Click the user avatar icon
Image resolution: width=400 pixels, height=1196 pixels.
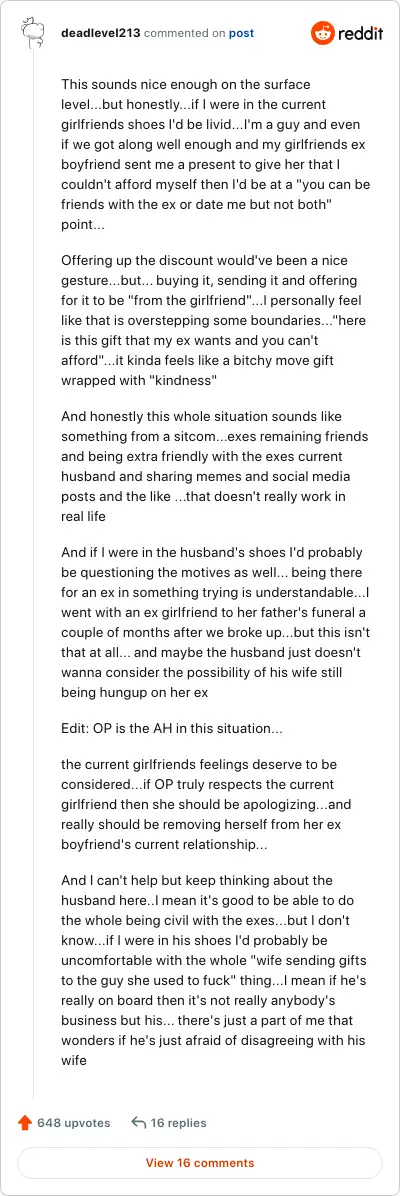(x=33, y=34)
